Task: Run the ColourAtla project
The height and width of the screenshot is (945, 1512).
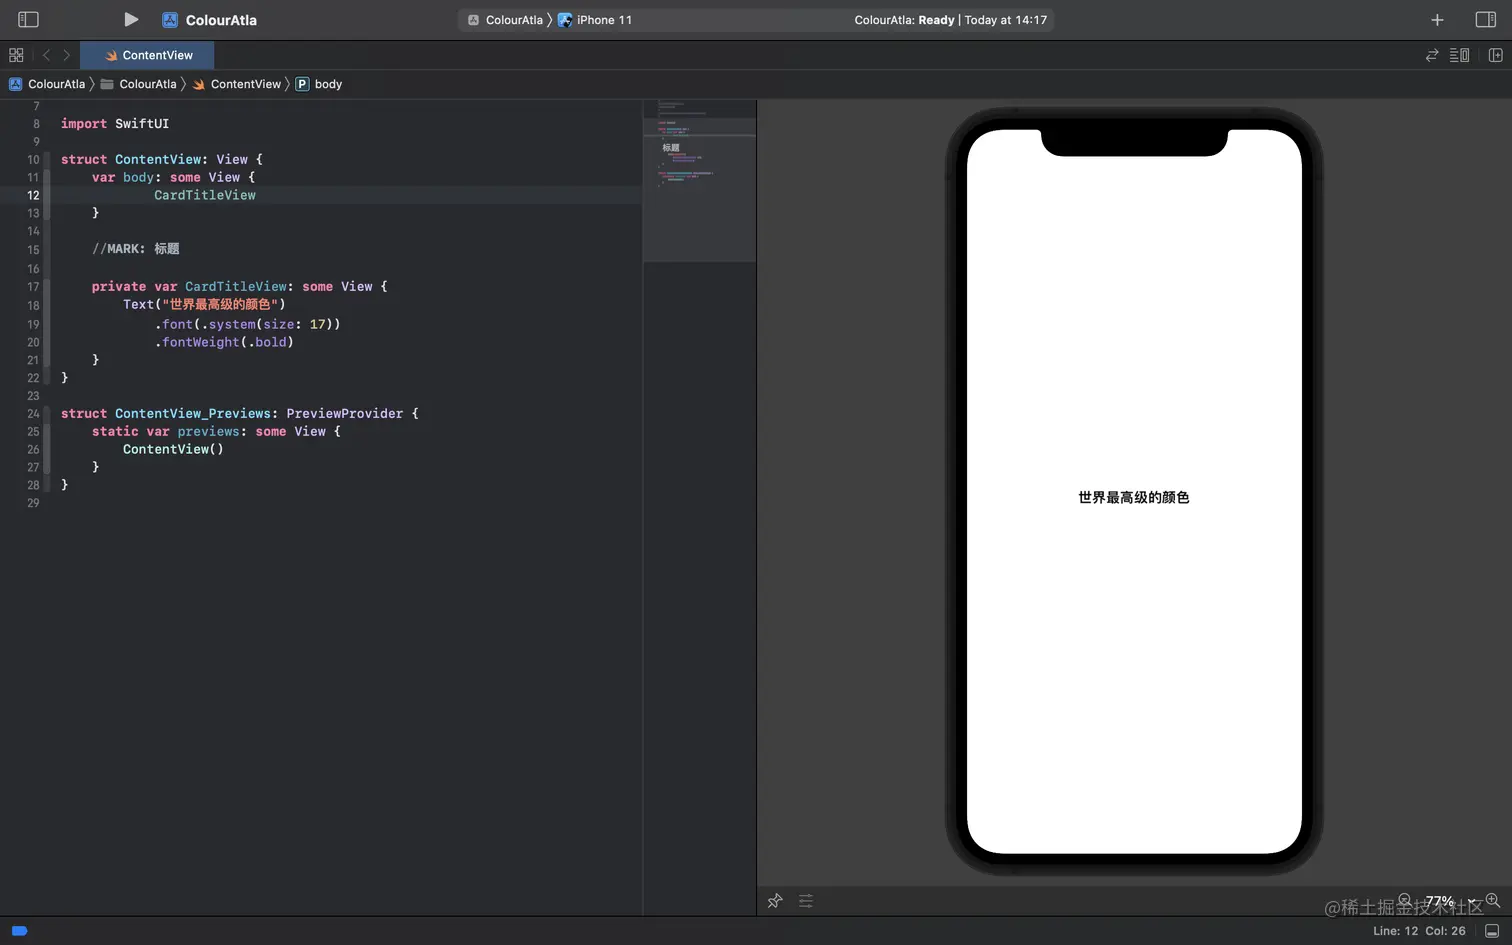Action: click(x=131, y=19)
